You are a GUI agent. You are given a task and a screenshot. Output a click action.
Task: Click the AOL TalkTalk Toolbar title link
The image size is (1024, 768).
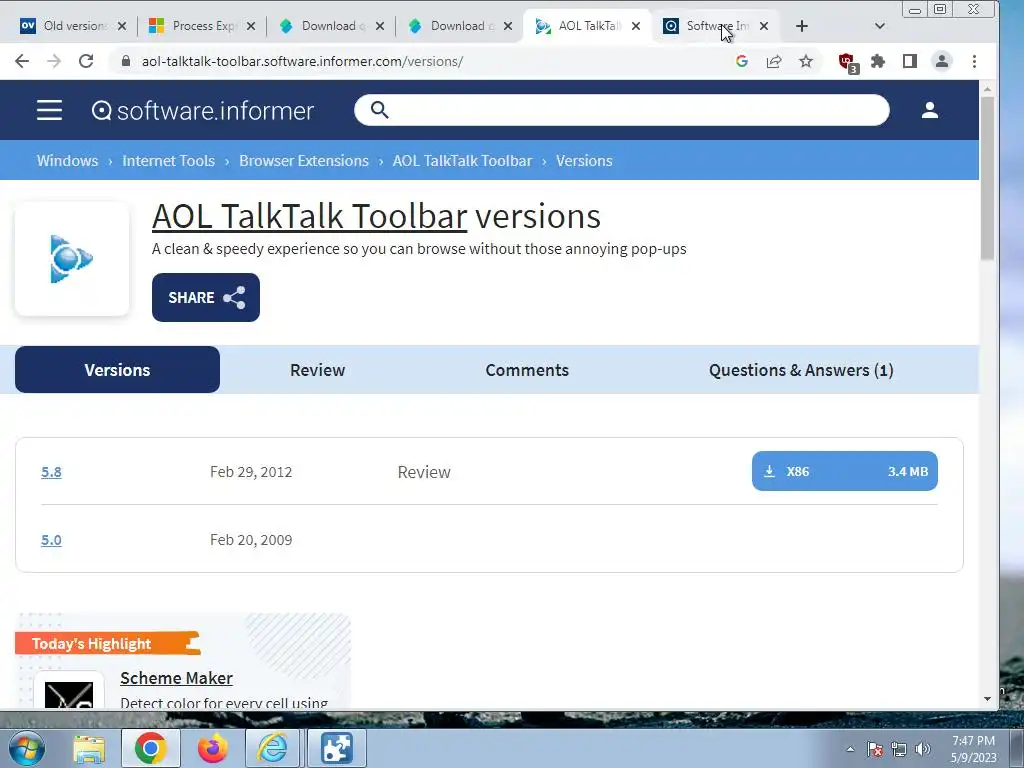coord(310,216)
